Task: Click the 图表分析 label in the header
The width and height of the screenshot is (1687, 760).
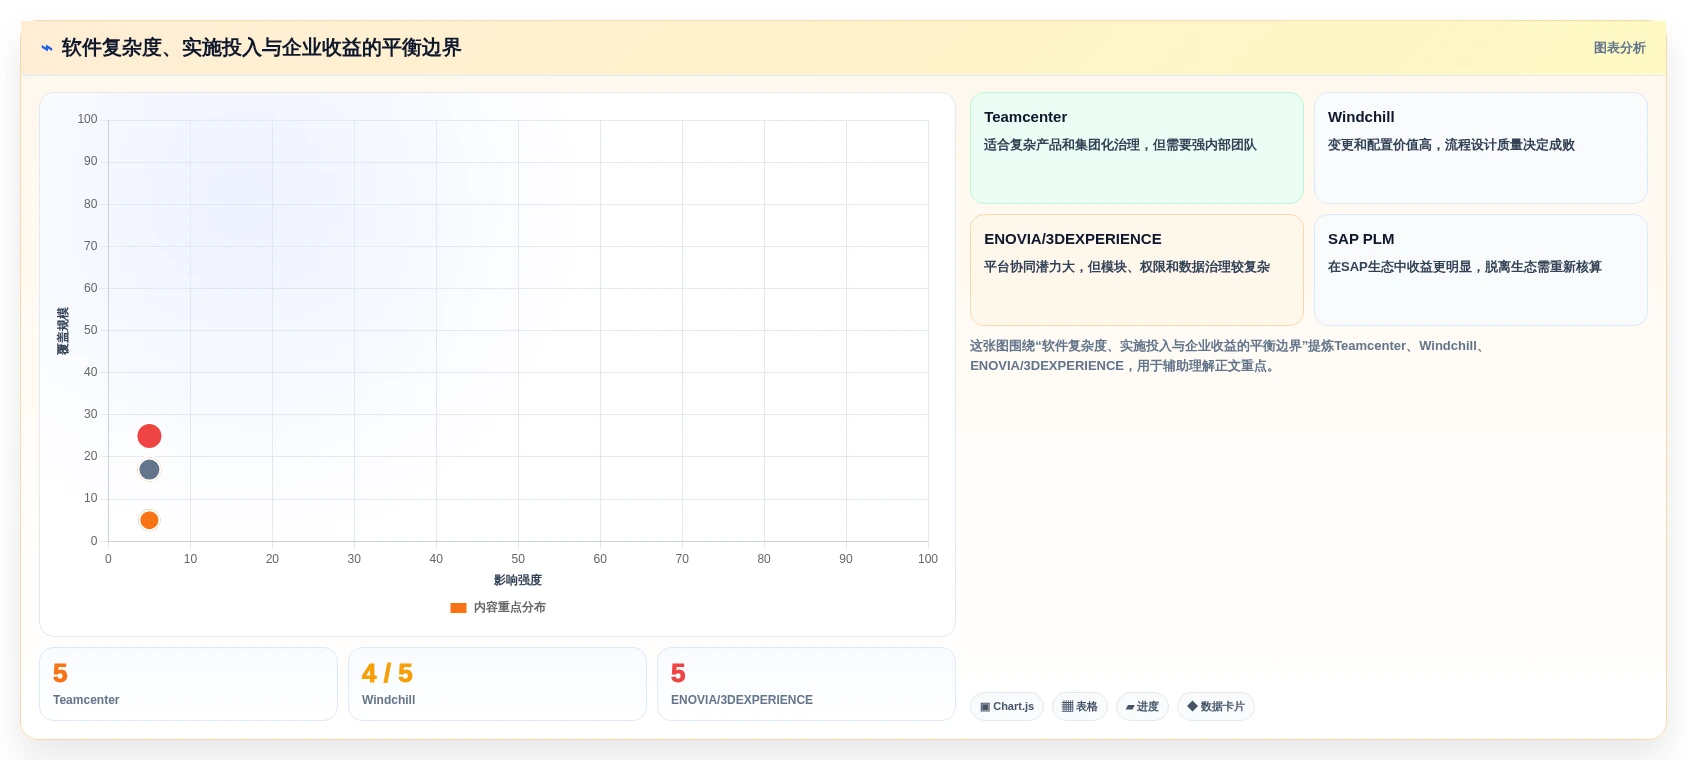Action: (x=1619, y=48)
